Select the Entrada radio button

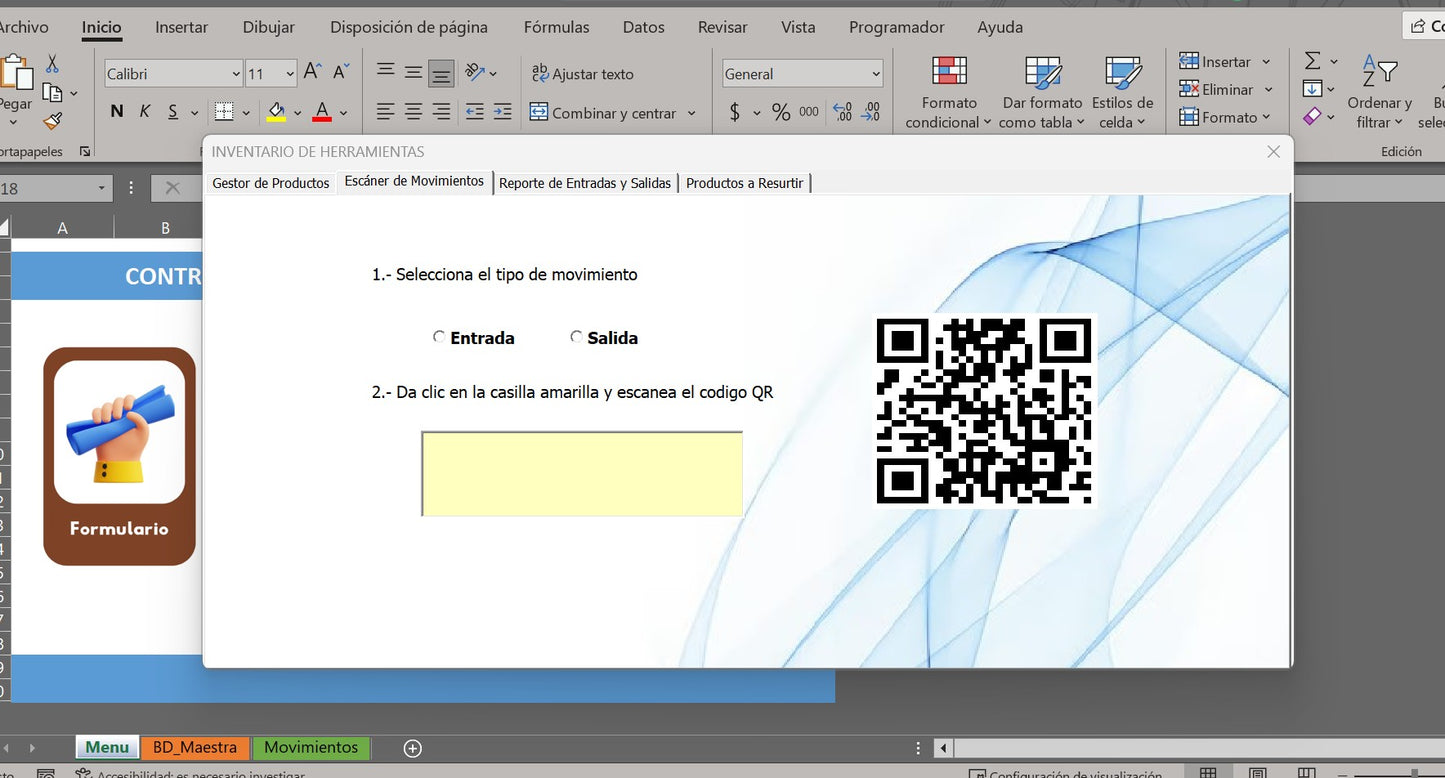439,337
